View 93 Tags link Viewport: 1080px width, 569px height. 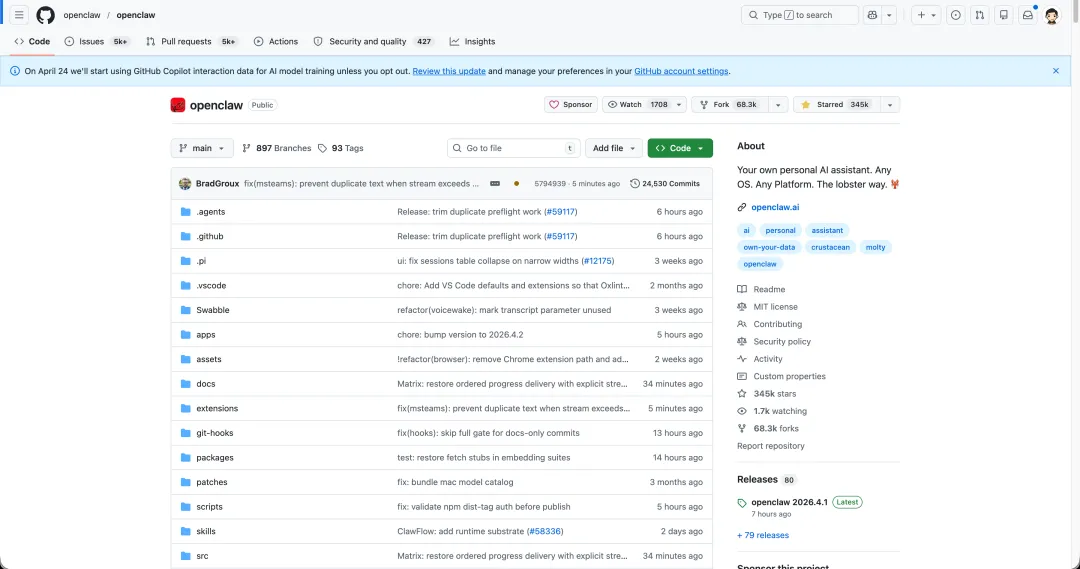[x=340, y=148]
